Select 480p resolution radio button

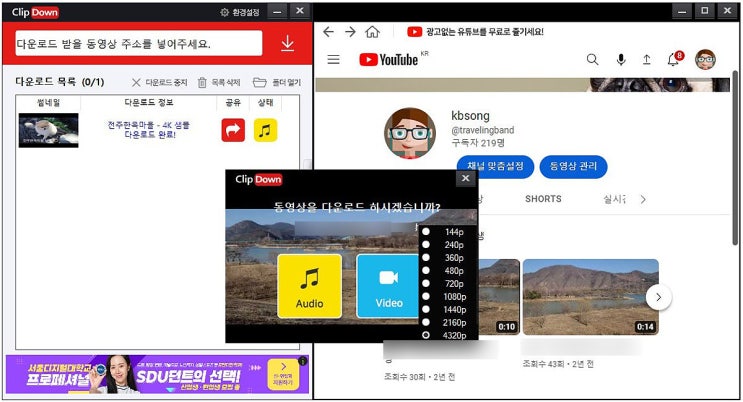coord(426,271)
